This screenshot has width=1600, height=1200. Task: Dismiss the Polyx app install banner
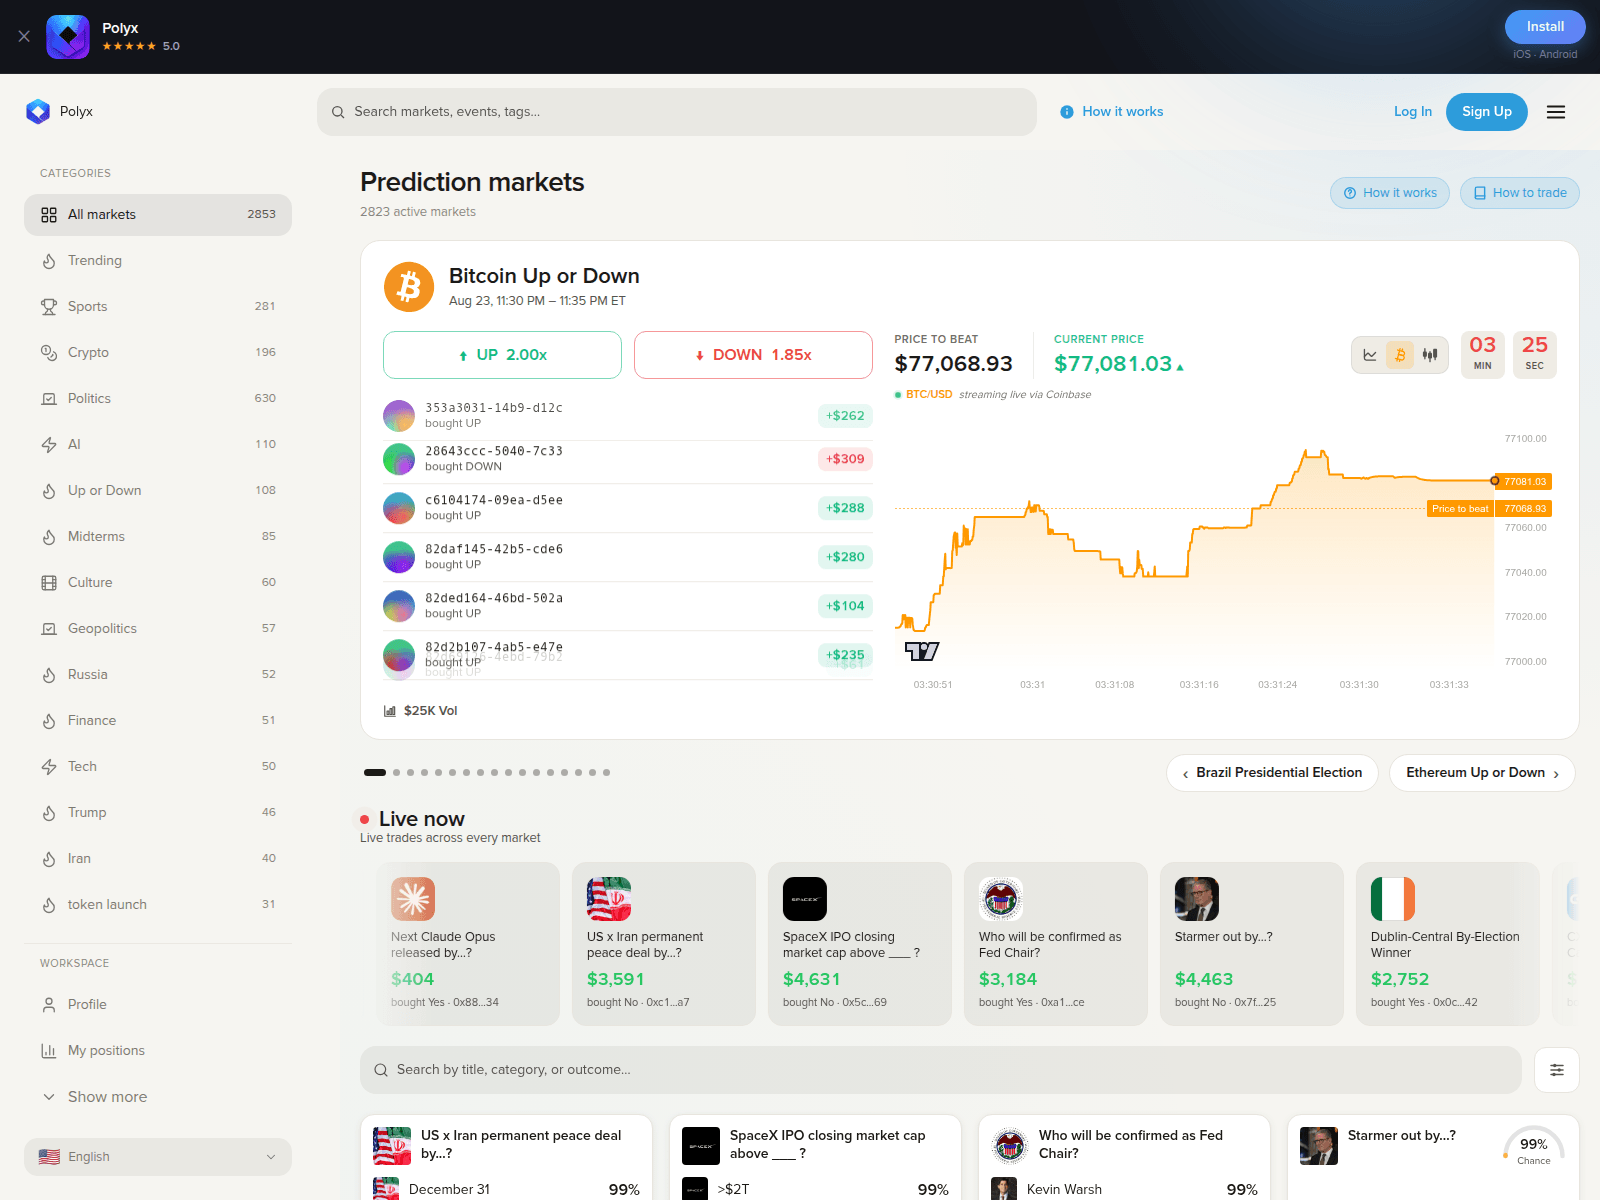click(x=24, y=36)
